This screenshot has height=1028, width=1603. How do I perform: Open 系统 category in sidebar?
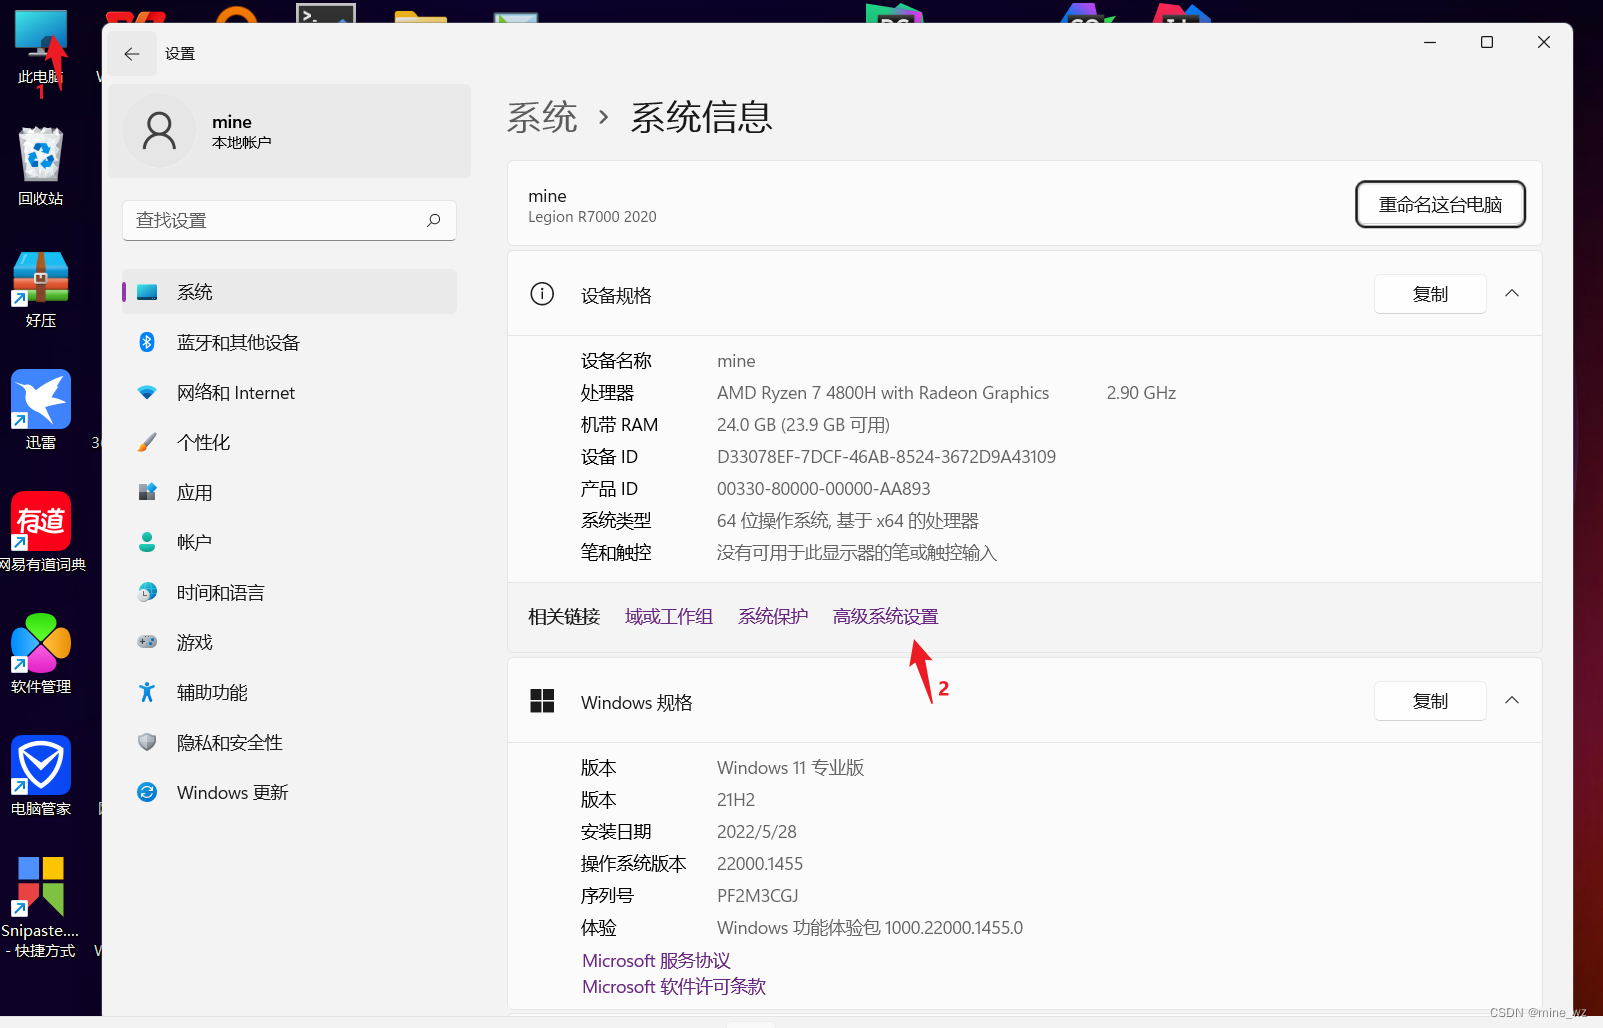pyautogui.click(x=289, y=292)
